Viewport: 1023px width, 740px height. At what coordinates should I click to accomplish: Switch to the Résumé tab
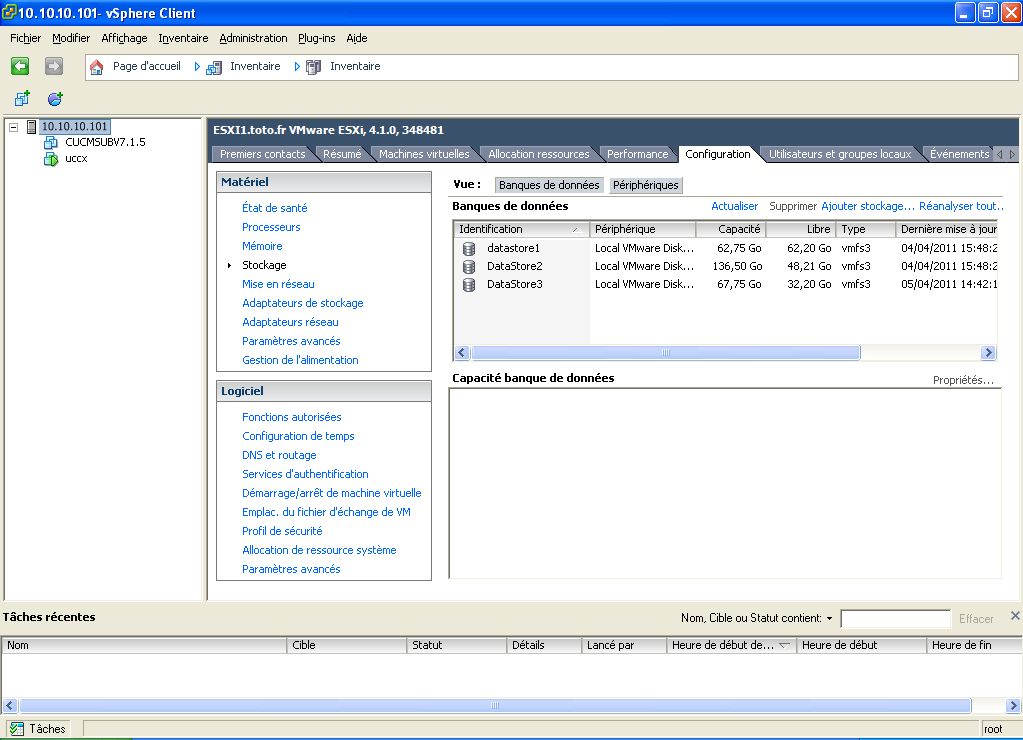click(342, 154)
